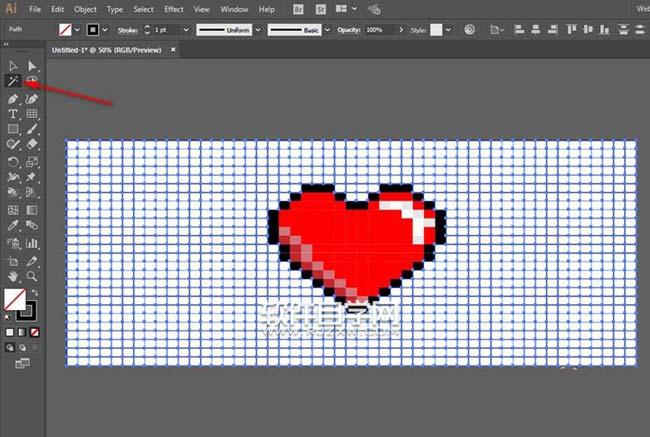Select the Rotate tool

pos(13,162)
